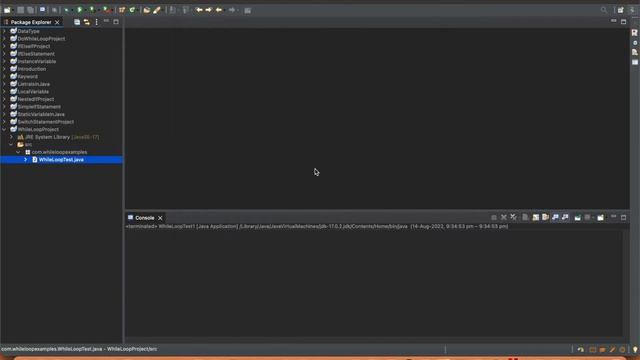Viewport: 640px width, 360px height.
Task: Select the LocalVariable project
Action: click(33, 91)
